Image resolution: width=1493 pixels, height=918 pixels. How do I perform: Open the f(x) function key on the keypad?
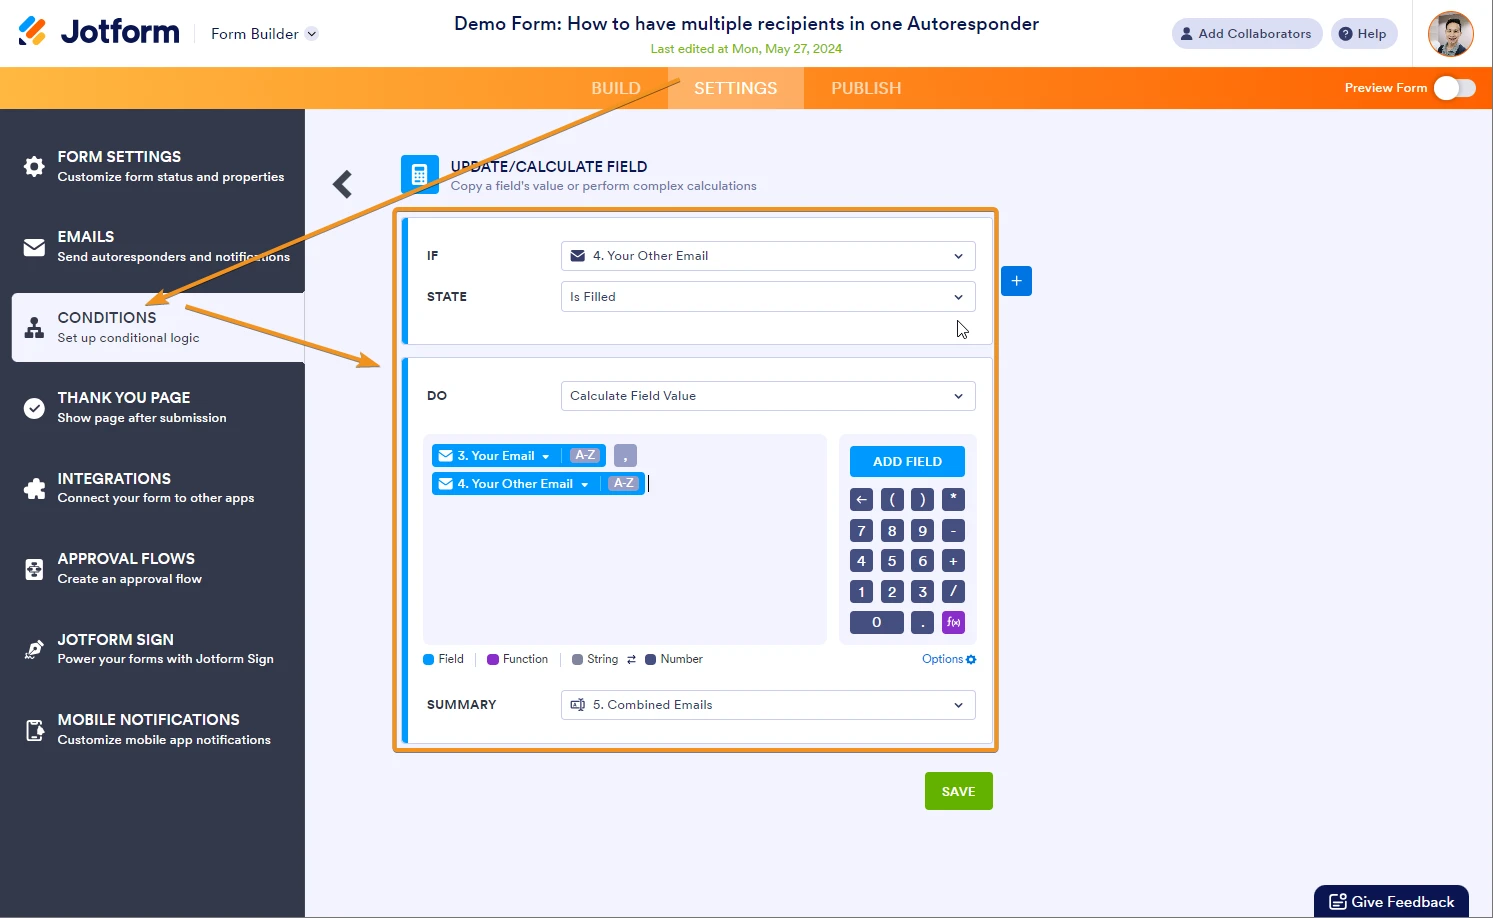pyautogui.click(x=952, y=622)
